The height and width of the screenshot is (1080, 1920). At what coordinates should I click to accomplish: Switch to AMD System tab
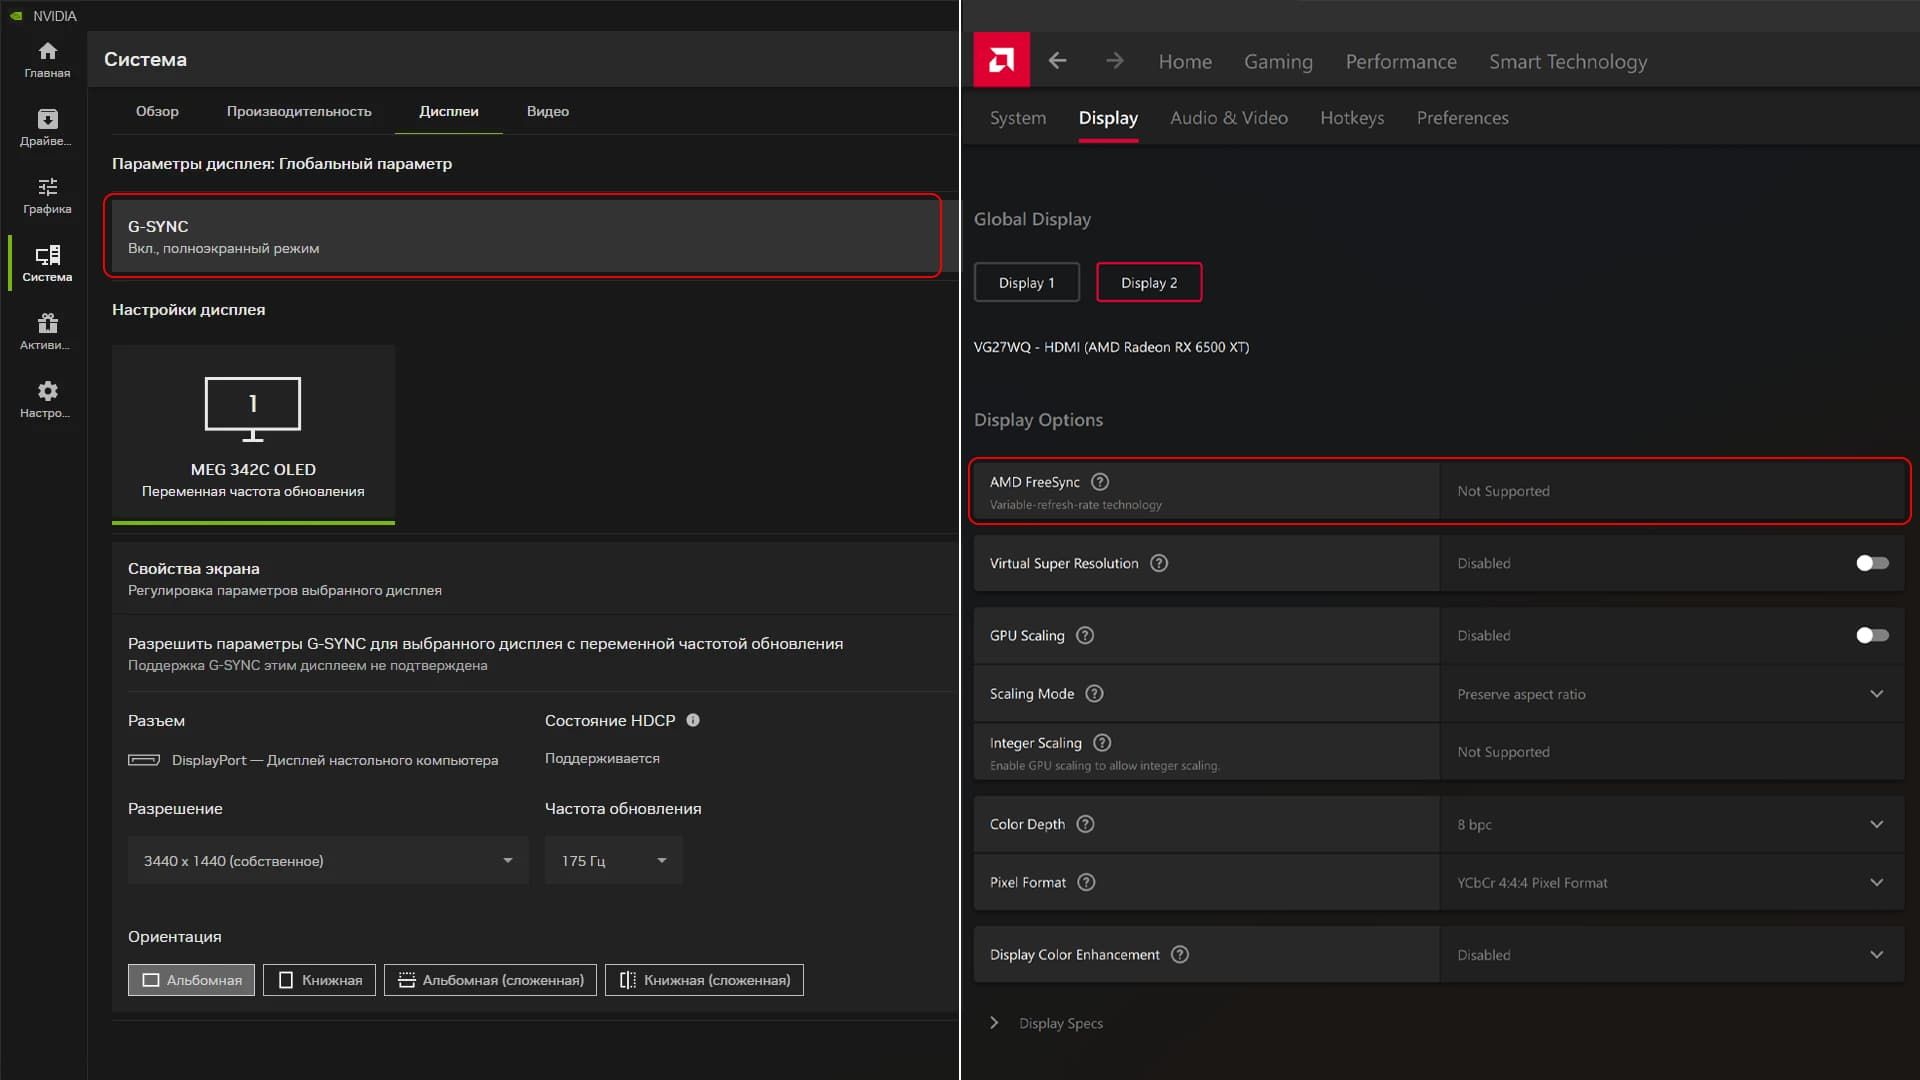(1018, 118)
